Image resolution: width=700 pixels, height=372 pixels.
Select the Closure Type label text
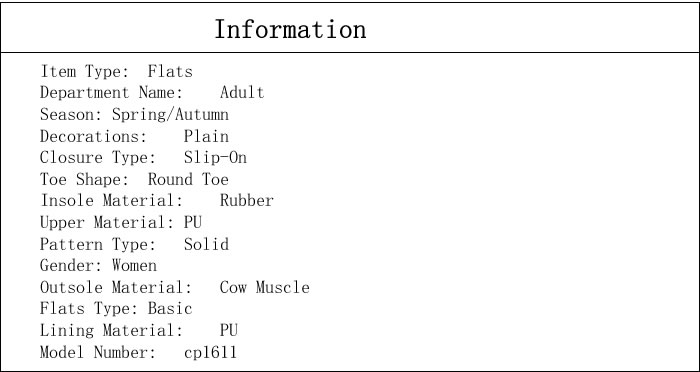(x=98, y=158)
